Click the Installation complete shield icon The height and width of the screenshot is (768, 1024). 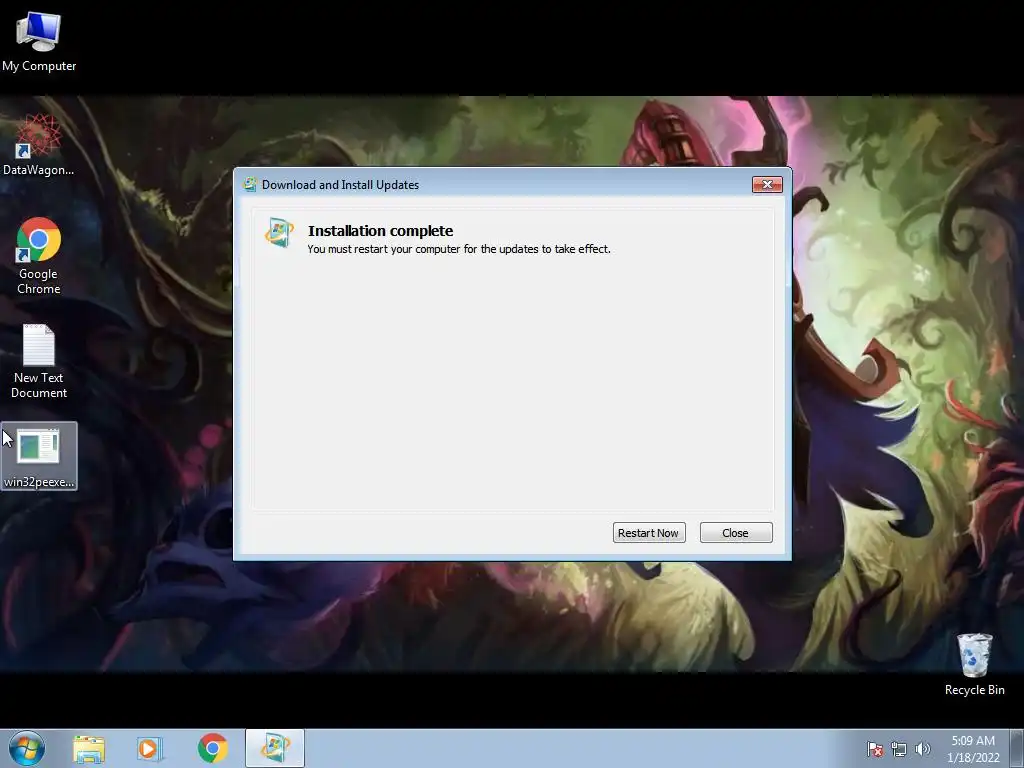click(x=279, y=233)
